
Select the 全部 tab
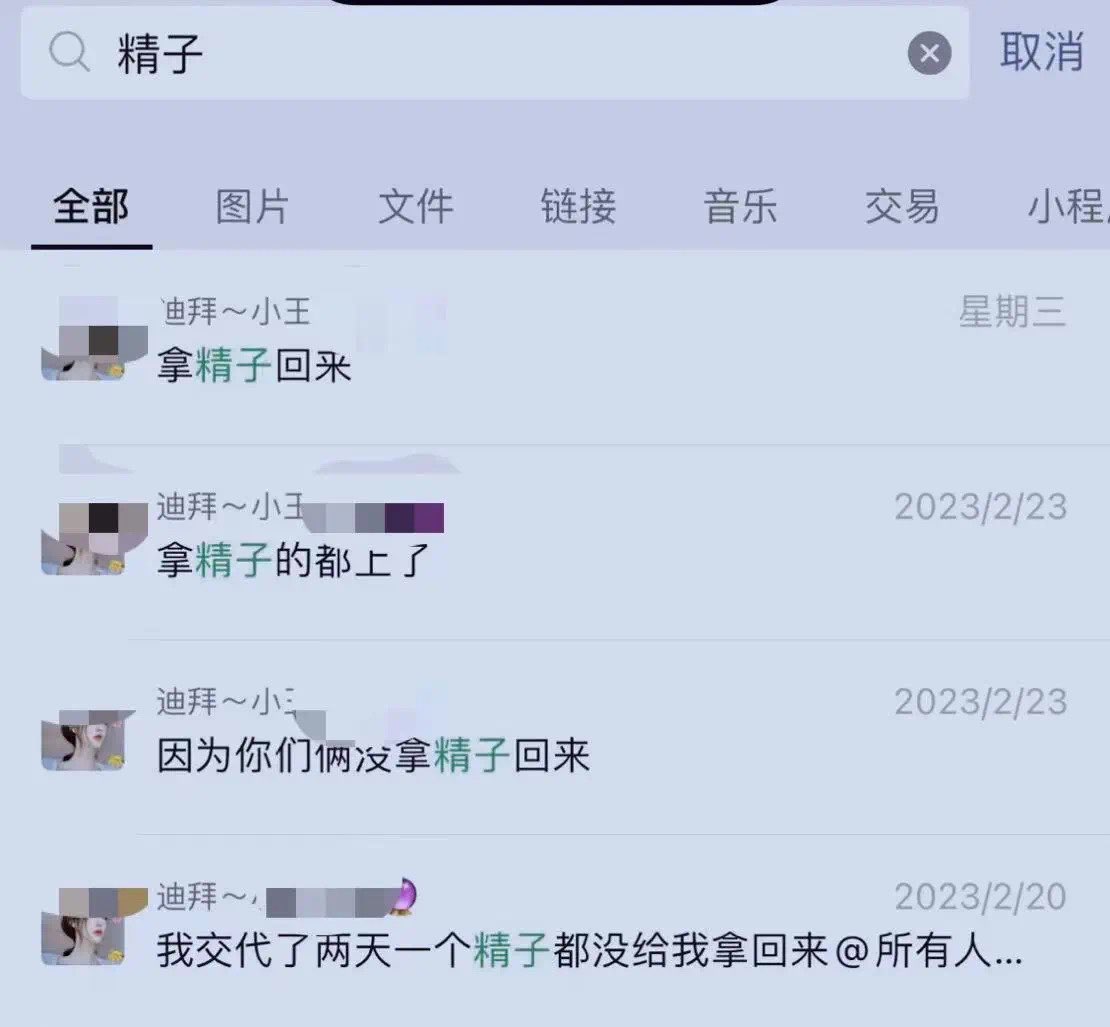pos(91,207)
